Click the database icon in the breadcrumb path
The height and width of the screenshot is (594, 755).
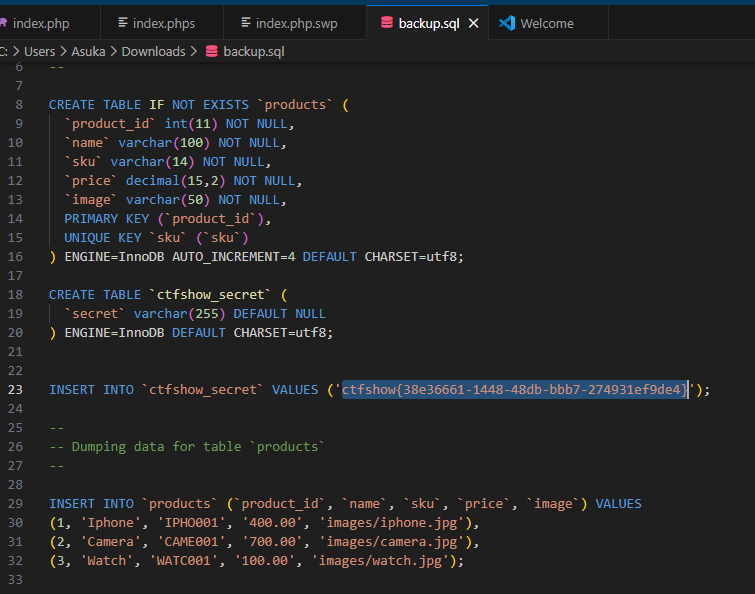tap(211, 51)
